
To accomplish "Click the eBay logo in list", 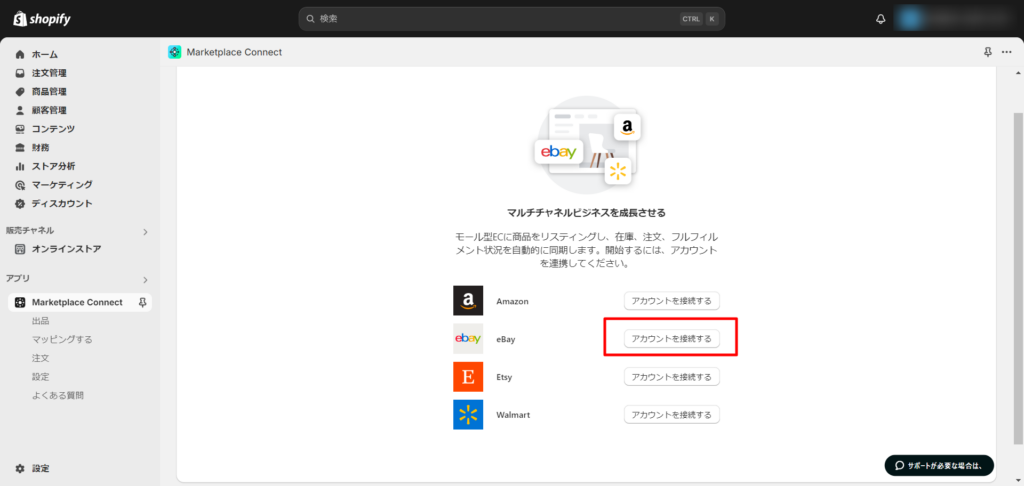I will click(468, 338).
